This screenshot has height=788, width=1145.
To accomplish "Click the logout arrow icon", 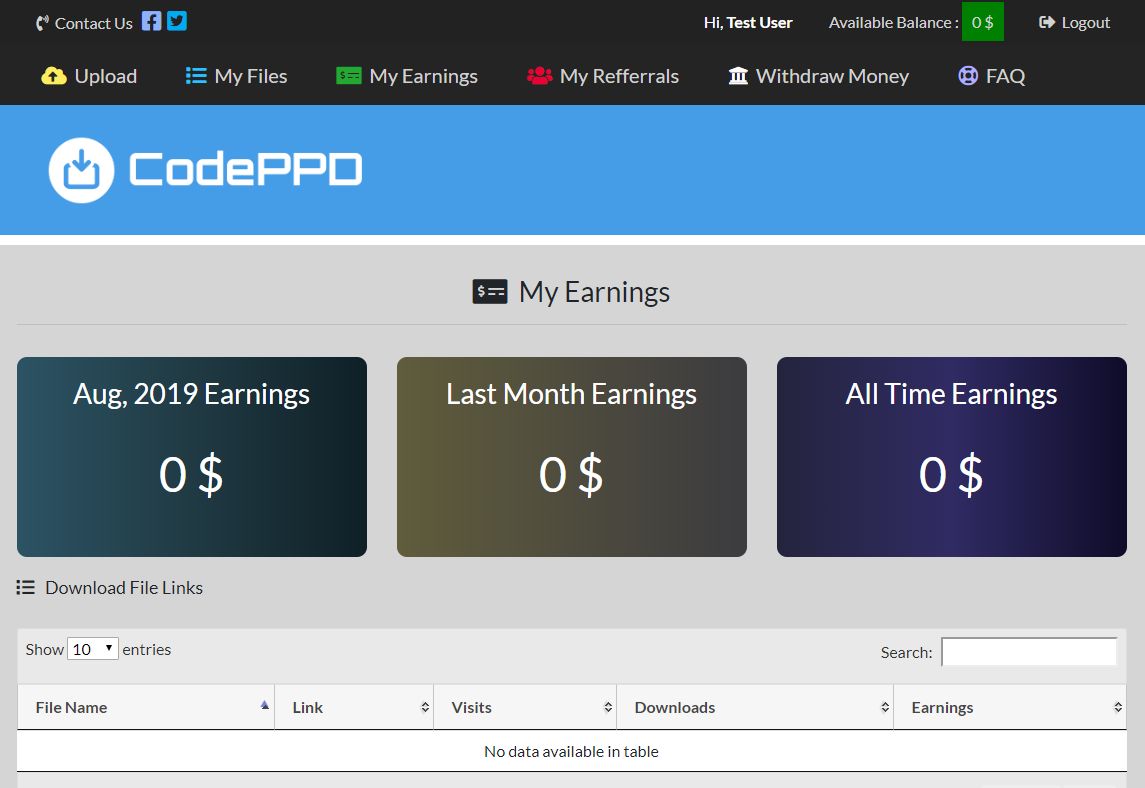I will pyautogui.click(x=1046, y=23).
